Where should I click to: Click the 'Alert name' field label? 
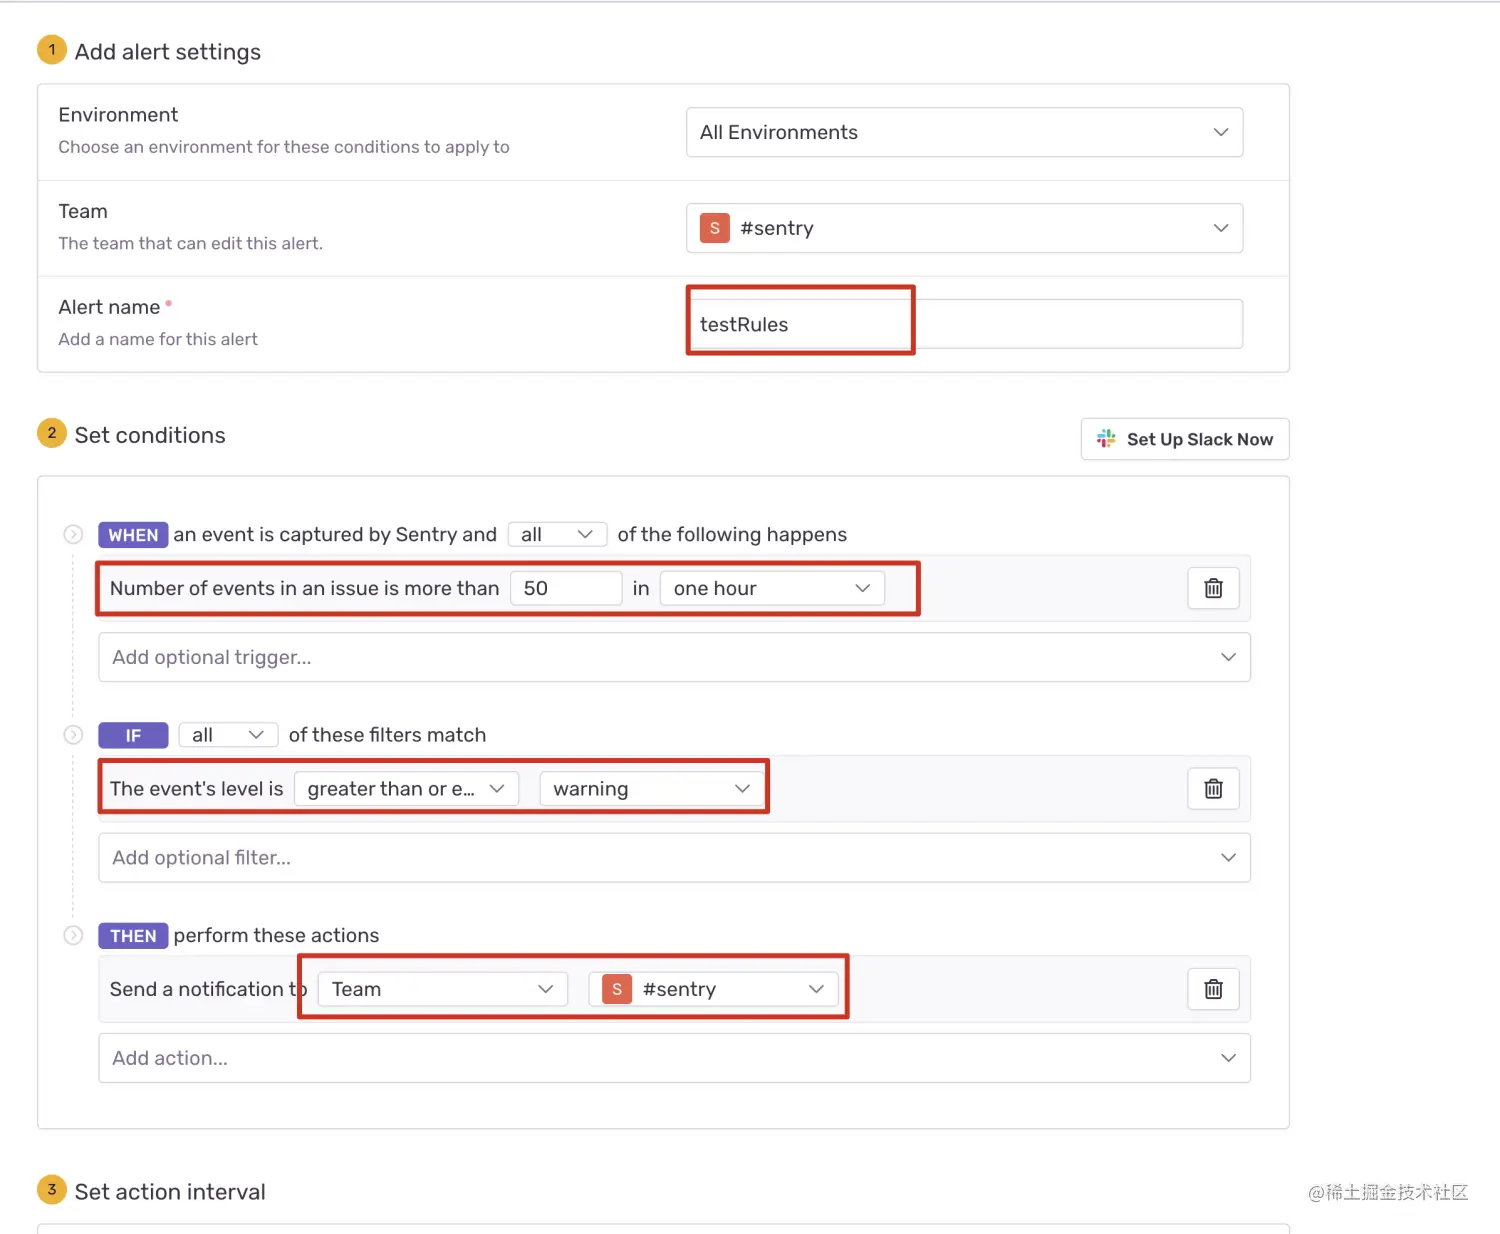(x=109, y=307)
